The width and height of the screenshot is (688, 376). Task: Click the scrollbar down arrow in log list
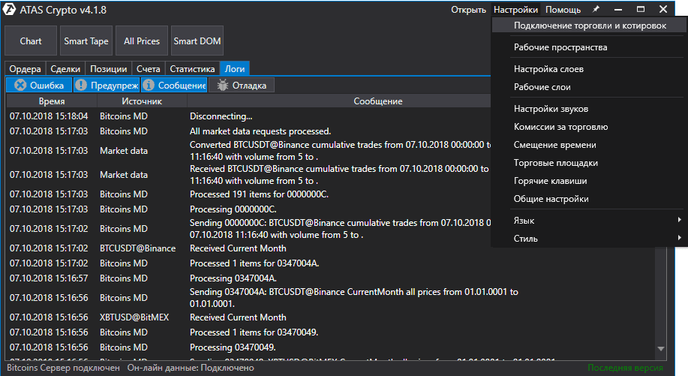661,349
